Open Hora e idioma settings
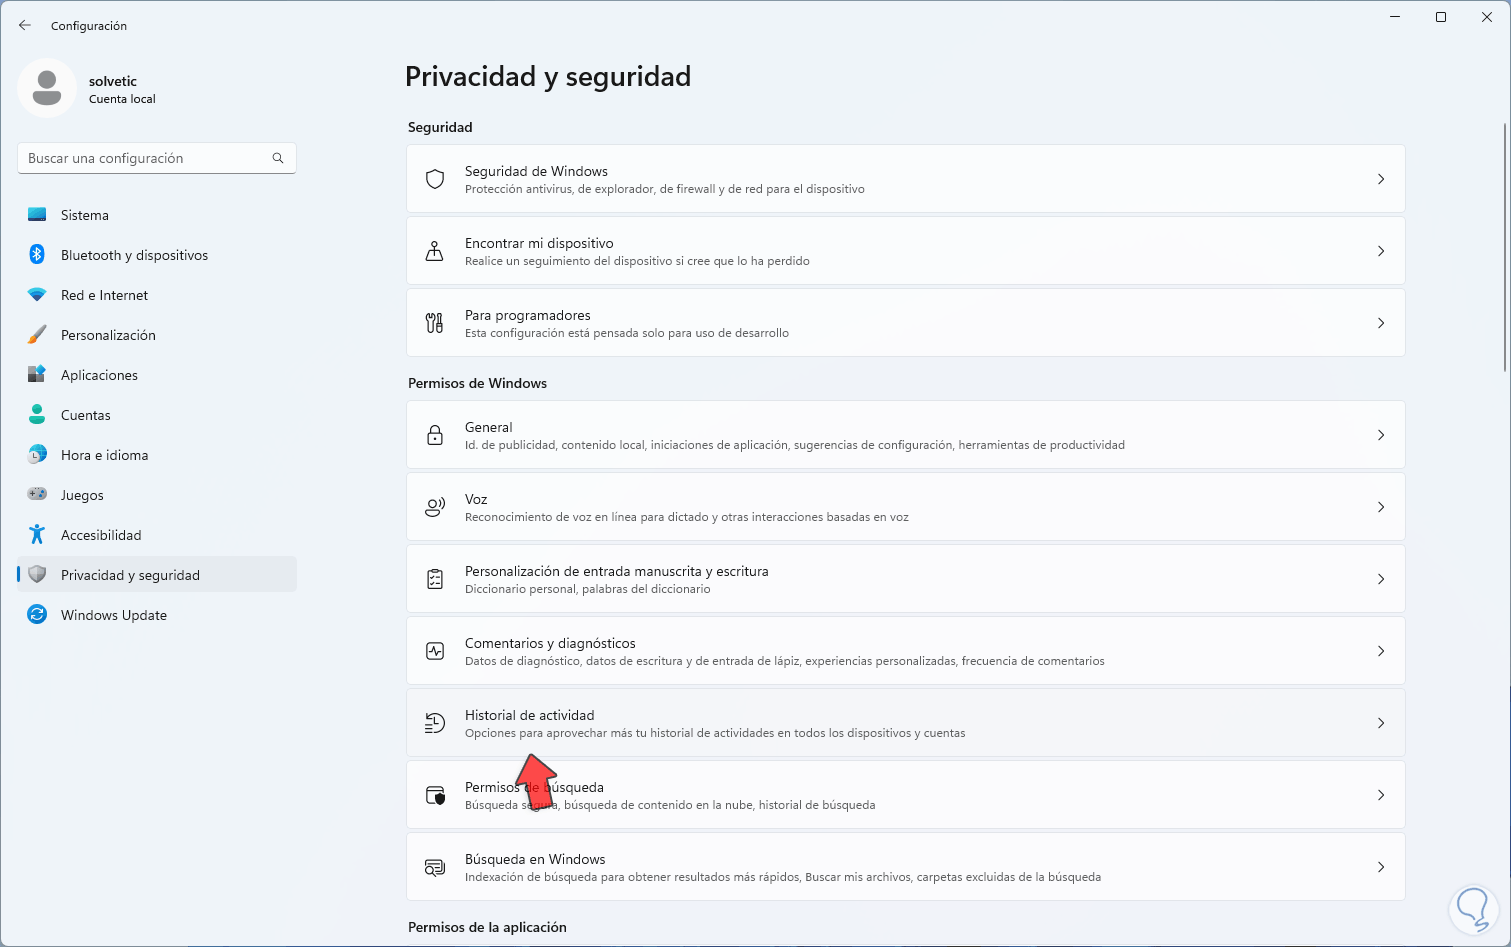Viewport: 1511px width, 947px height. tap(104, 455)
